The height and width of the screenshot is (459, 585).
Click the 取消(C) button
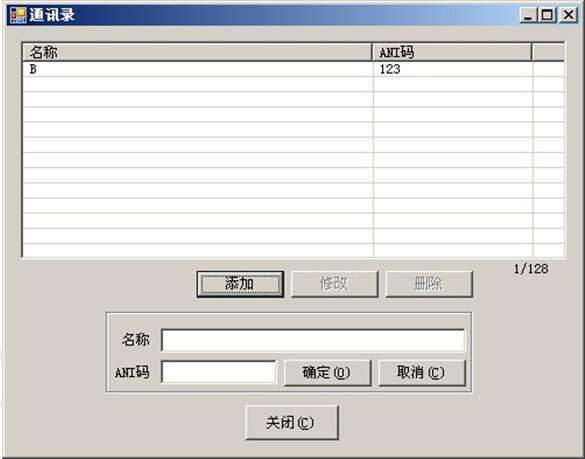pos(422,373)
